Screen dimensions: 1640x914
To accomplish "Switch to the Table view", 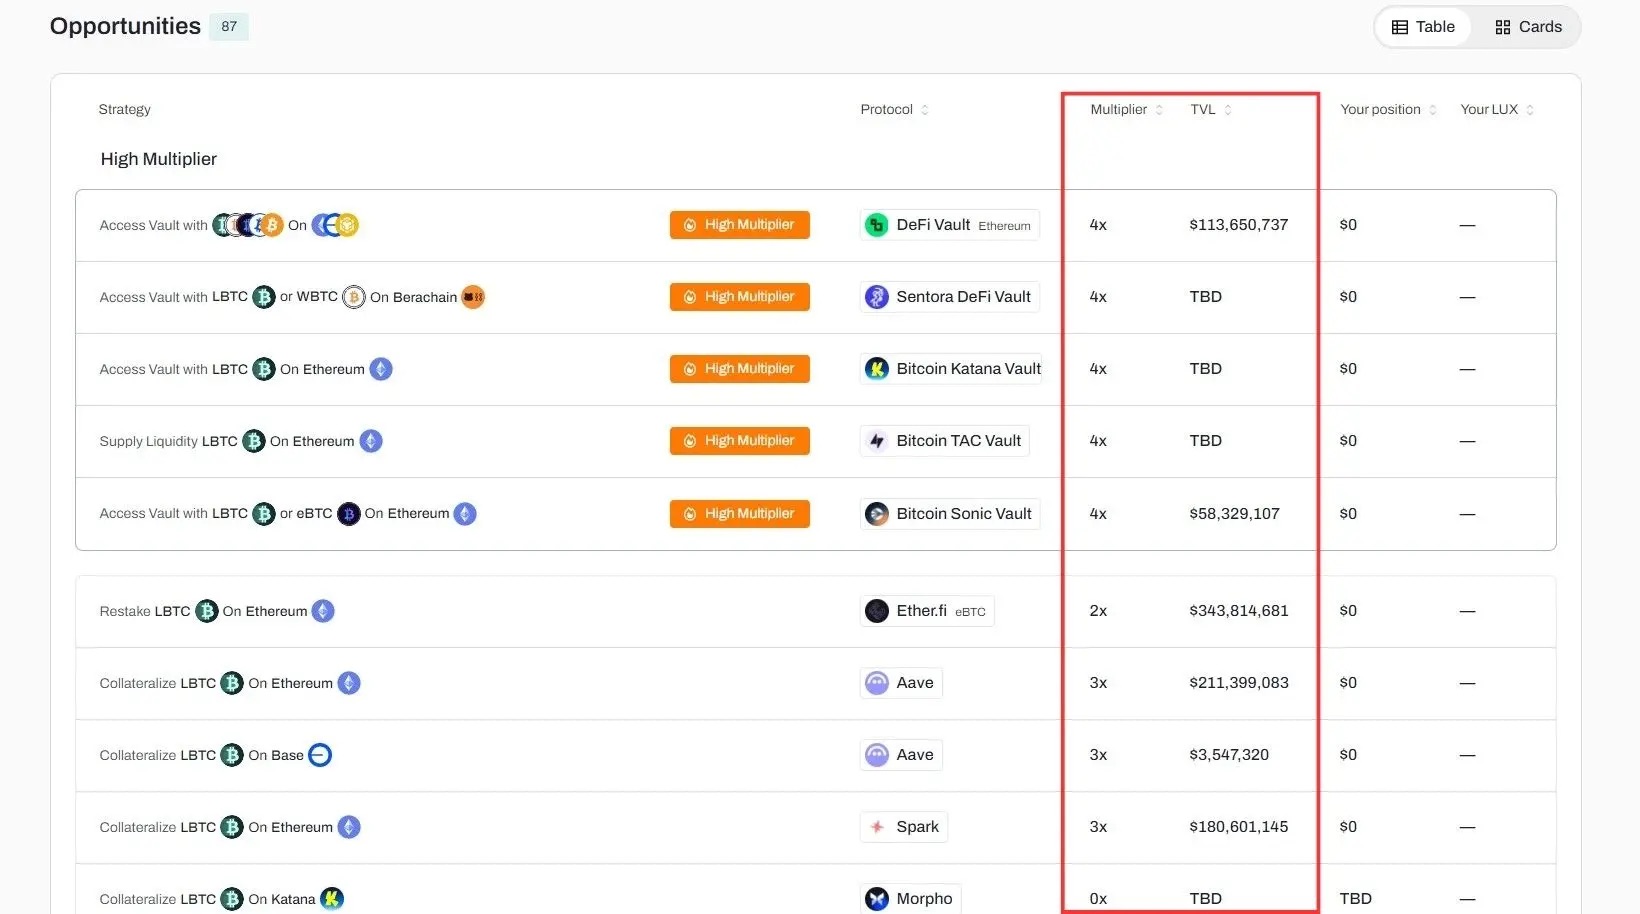I will [1423, 27].
